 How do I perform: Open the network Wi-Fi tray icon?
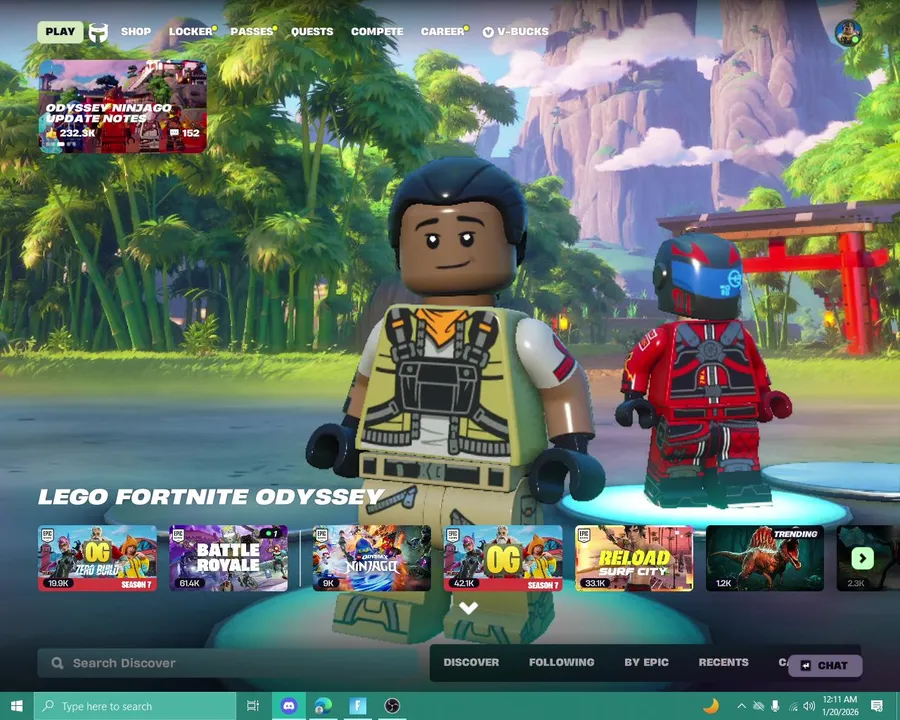(x=793, y=706)
